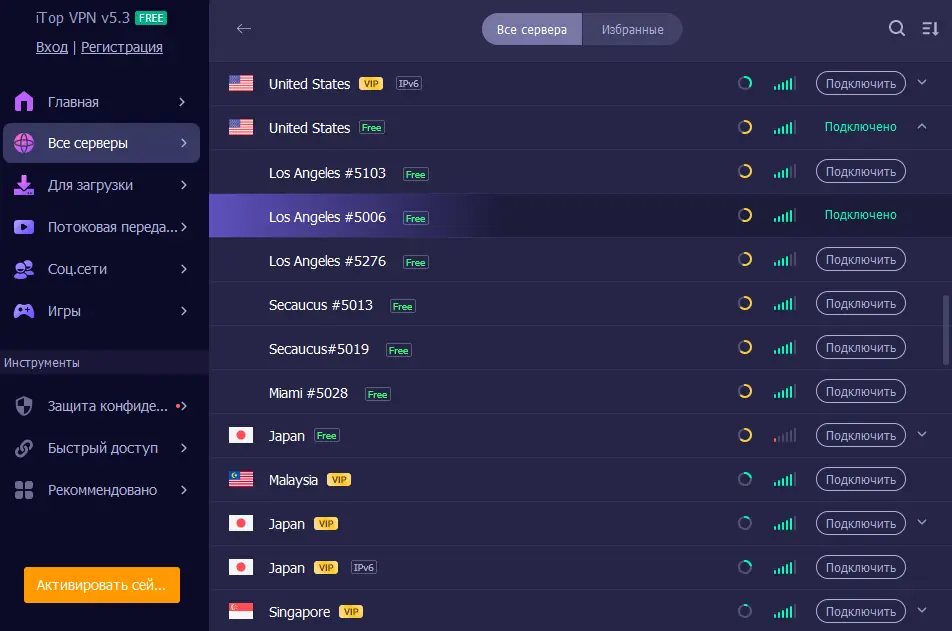This screenshot has width=952, height=631.
Task: Expand the United States VIP IPv6 group
Action: tap(922, 83)
